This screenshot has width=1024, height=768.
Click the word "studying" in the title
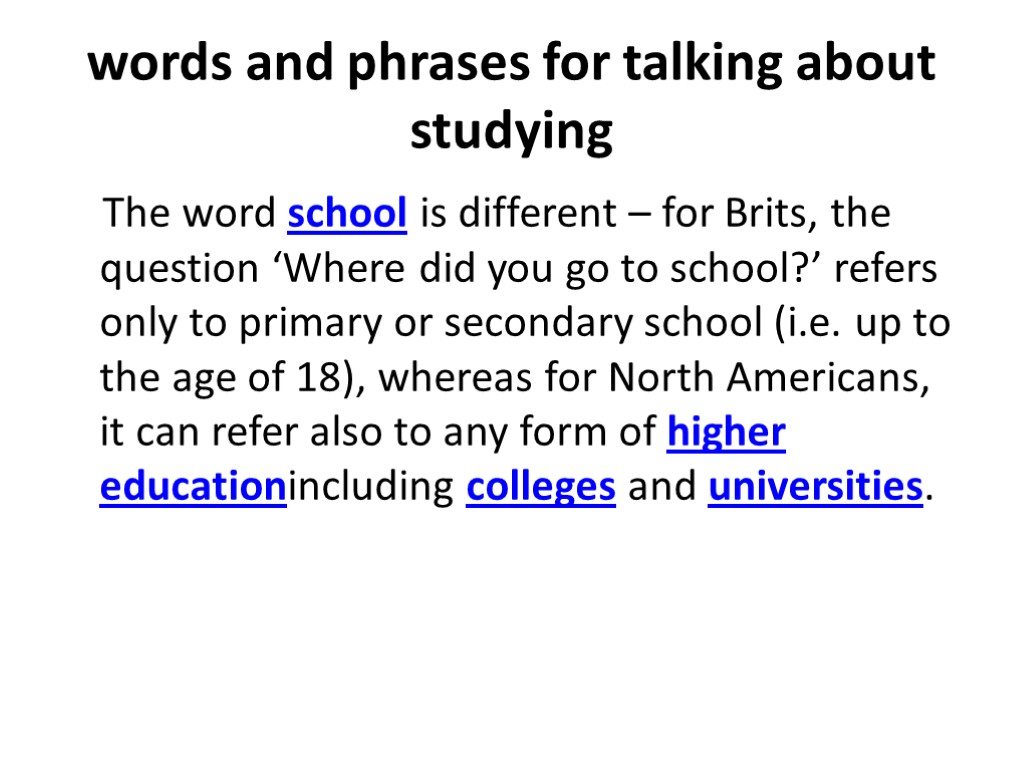pyautogui.click(x=511, y=132)
